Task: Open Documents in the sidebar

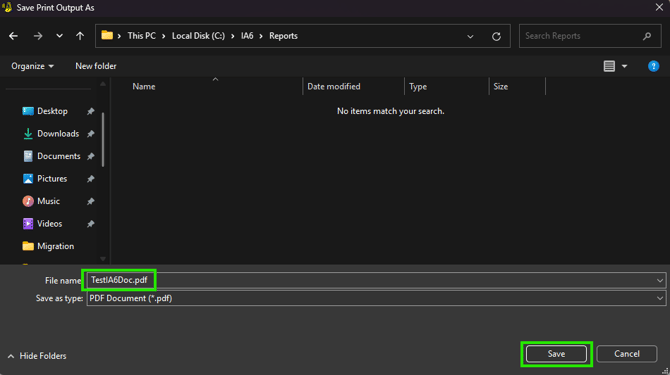Action: pos(51,156)
